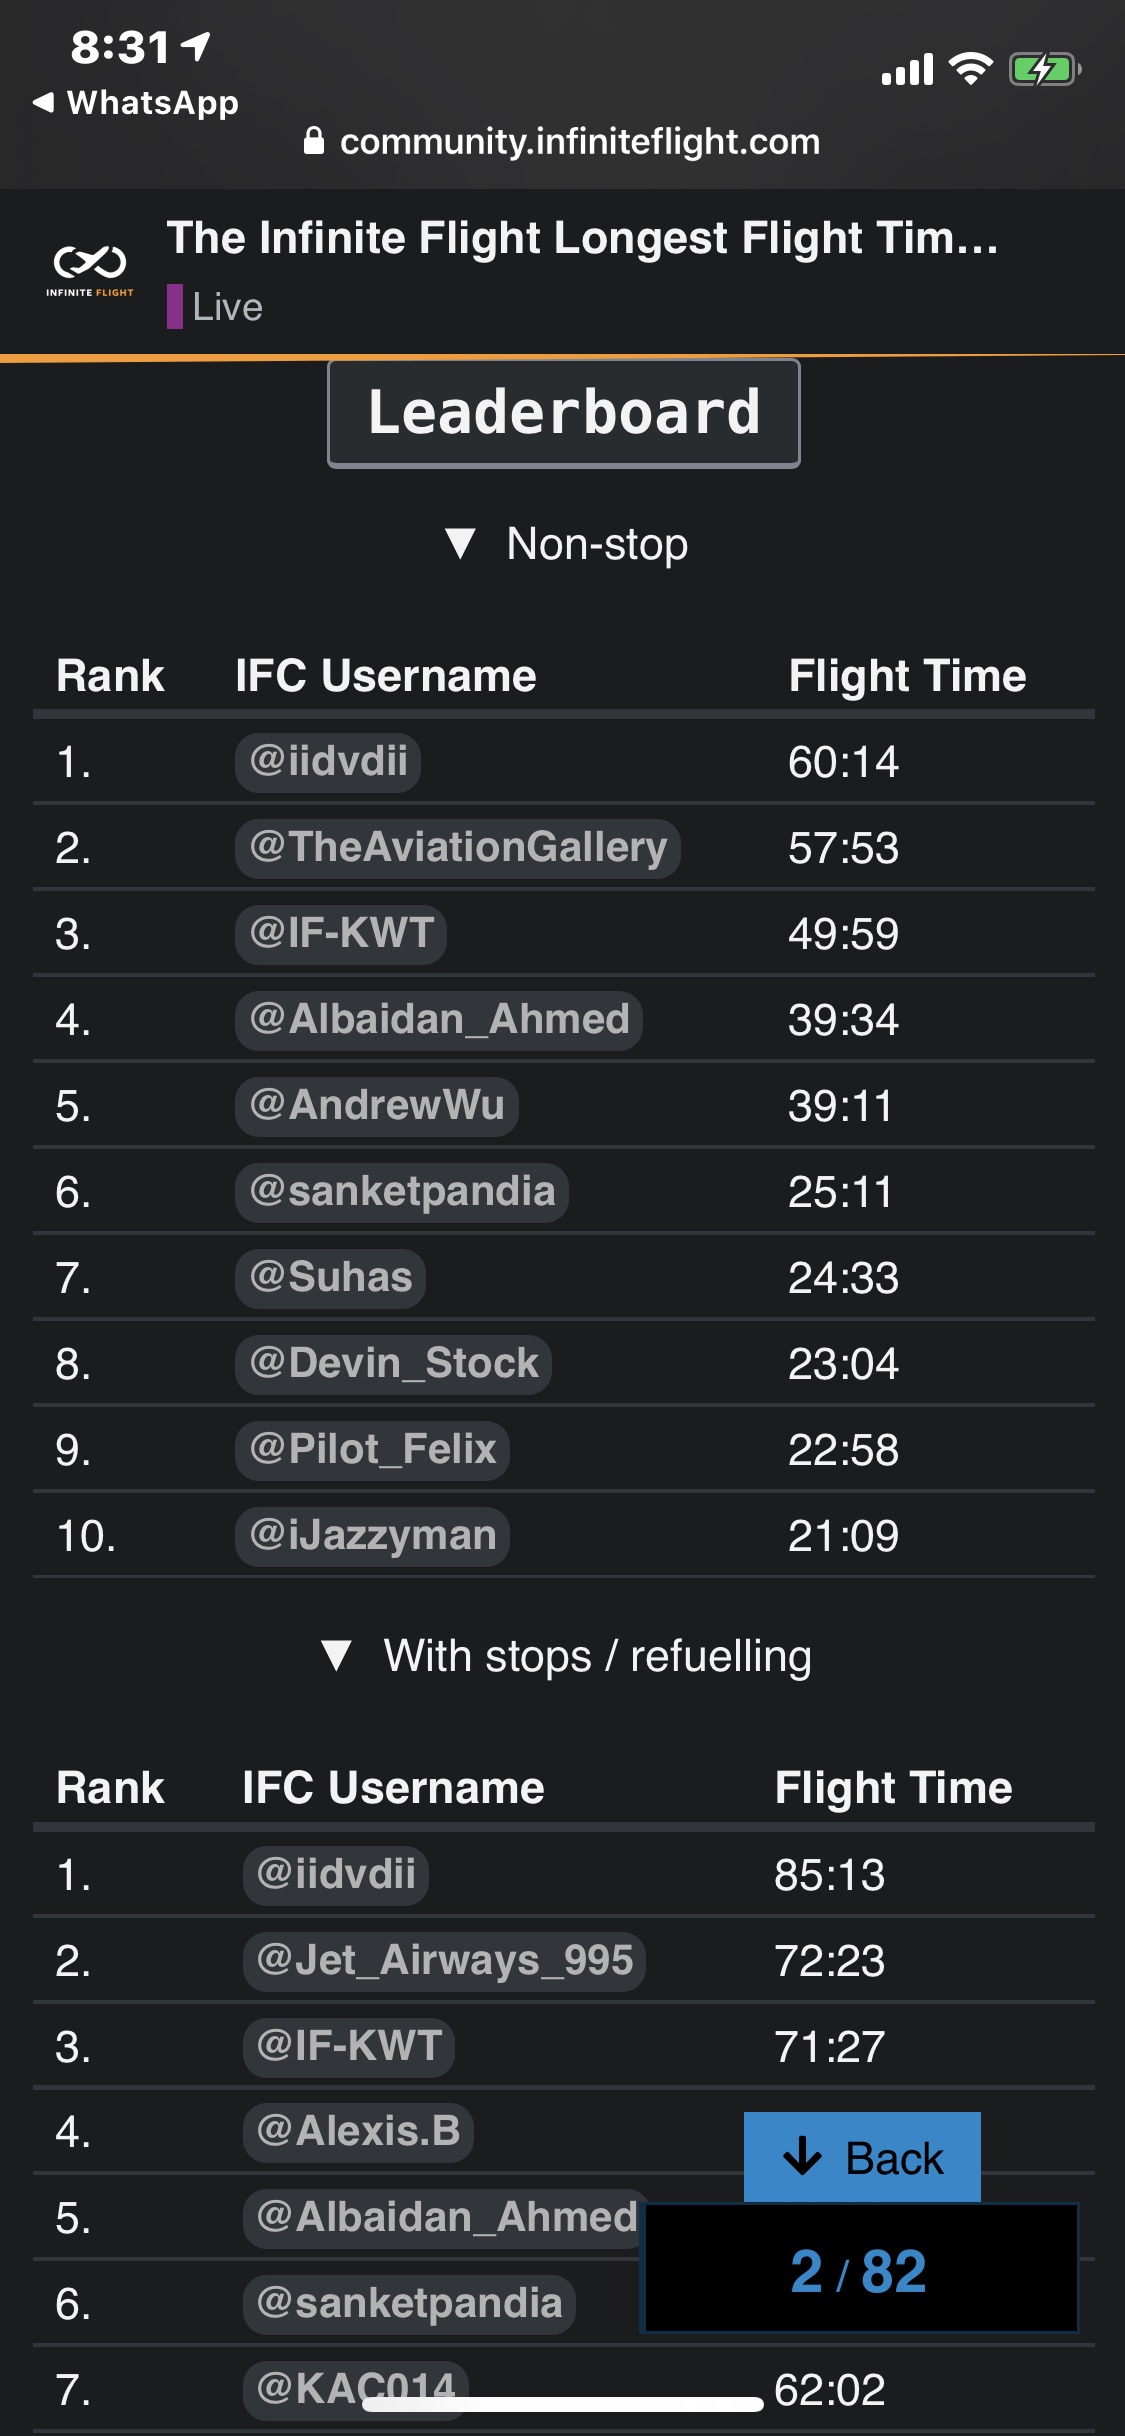Open the Infinite Flight logo home link
The image size is (1125, 2436).
[x=90, y=270]
